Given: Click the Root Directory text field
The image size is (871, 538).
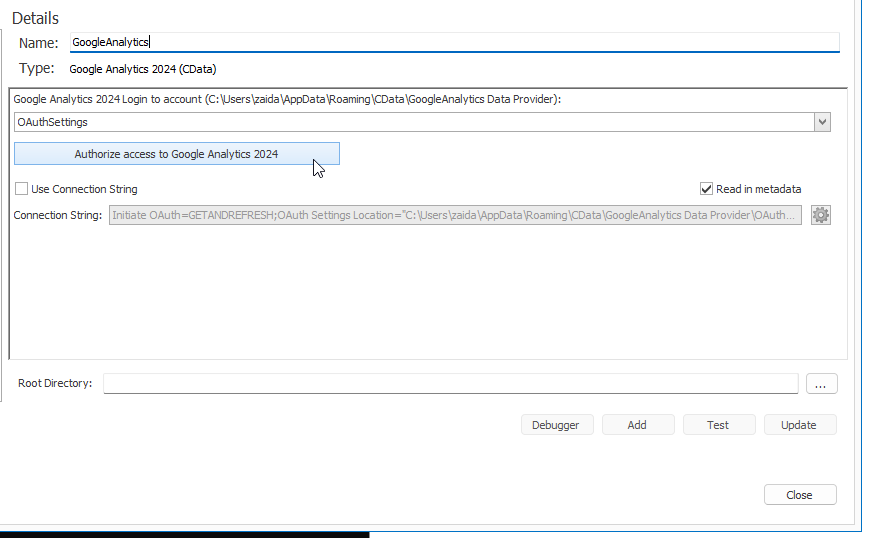Looking at the screenshot, I should coord(450,383).
